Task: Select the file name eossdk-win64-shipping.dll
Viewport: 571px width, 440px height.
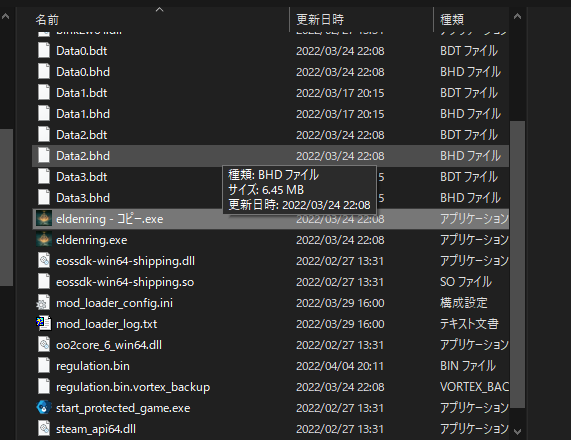Action: (x=125, y=261)
